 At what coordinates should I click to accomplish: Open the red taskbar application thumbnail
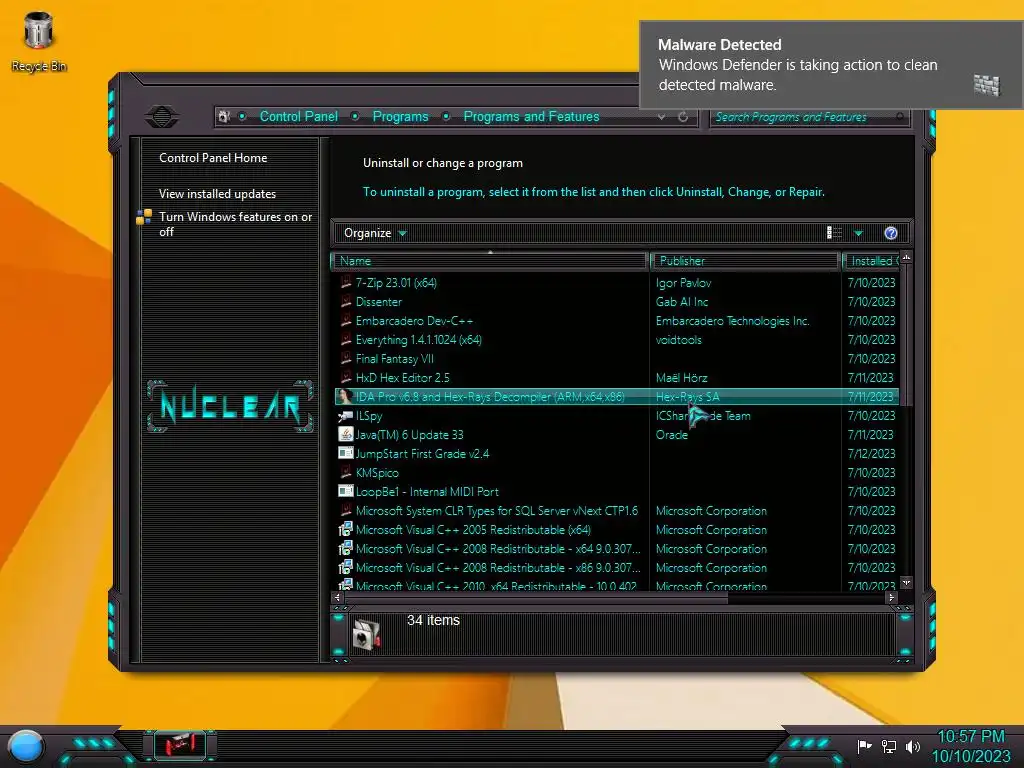[180, 745]
